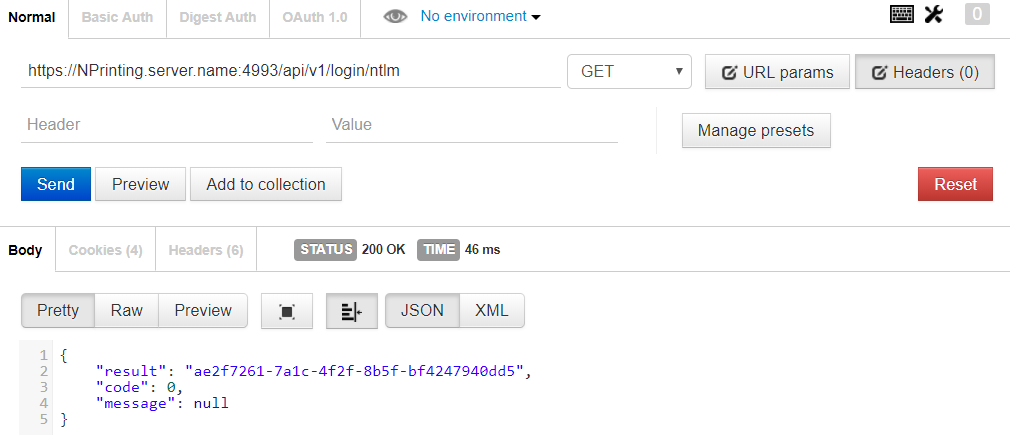Select Raw response format
The image size is (1010, 440).
click(x=126, y=311)
